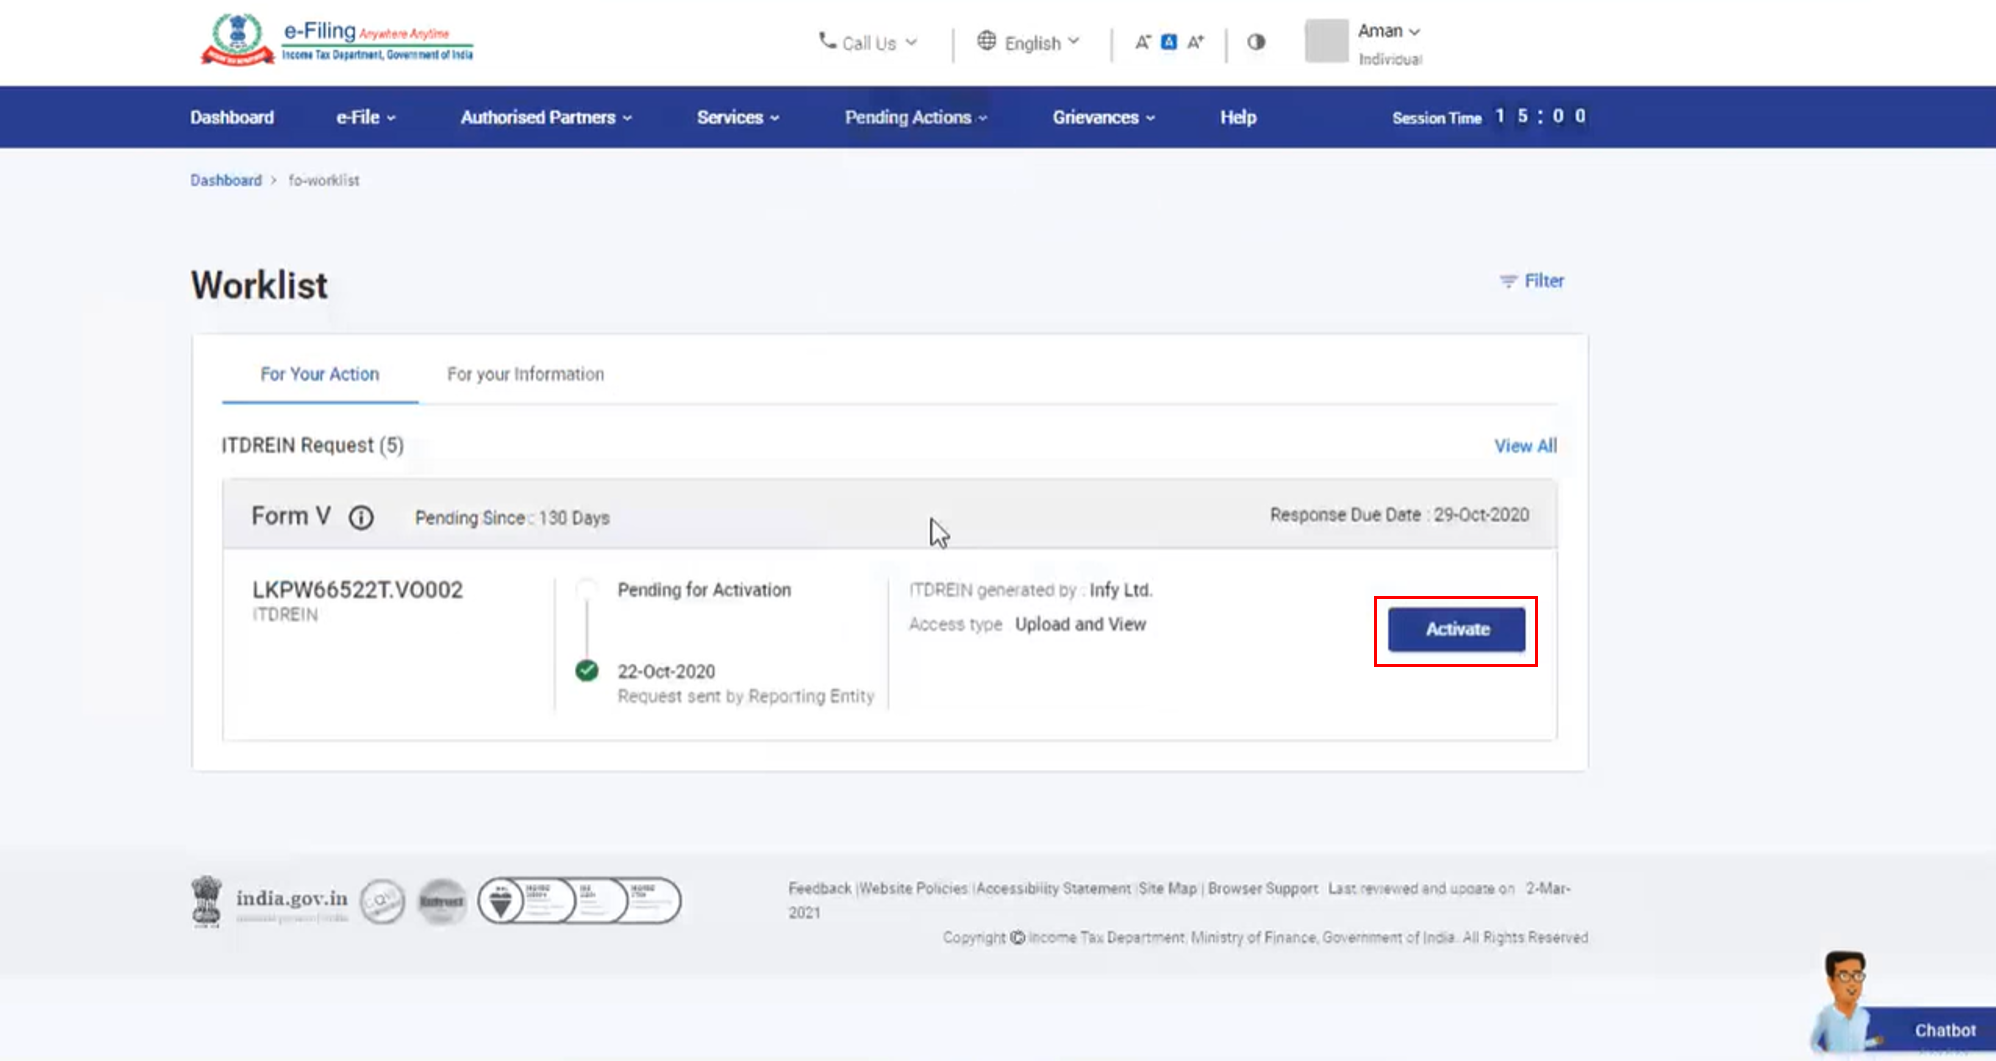Screen dimensions: 1996x1061
Task: Expand the Aman user account menu
Action: tap(1388, 31)
